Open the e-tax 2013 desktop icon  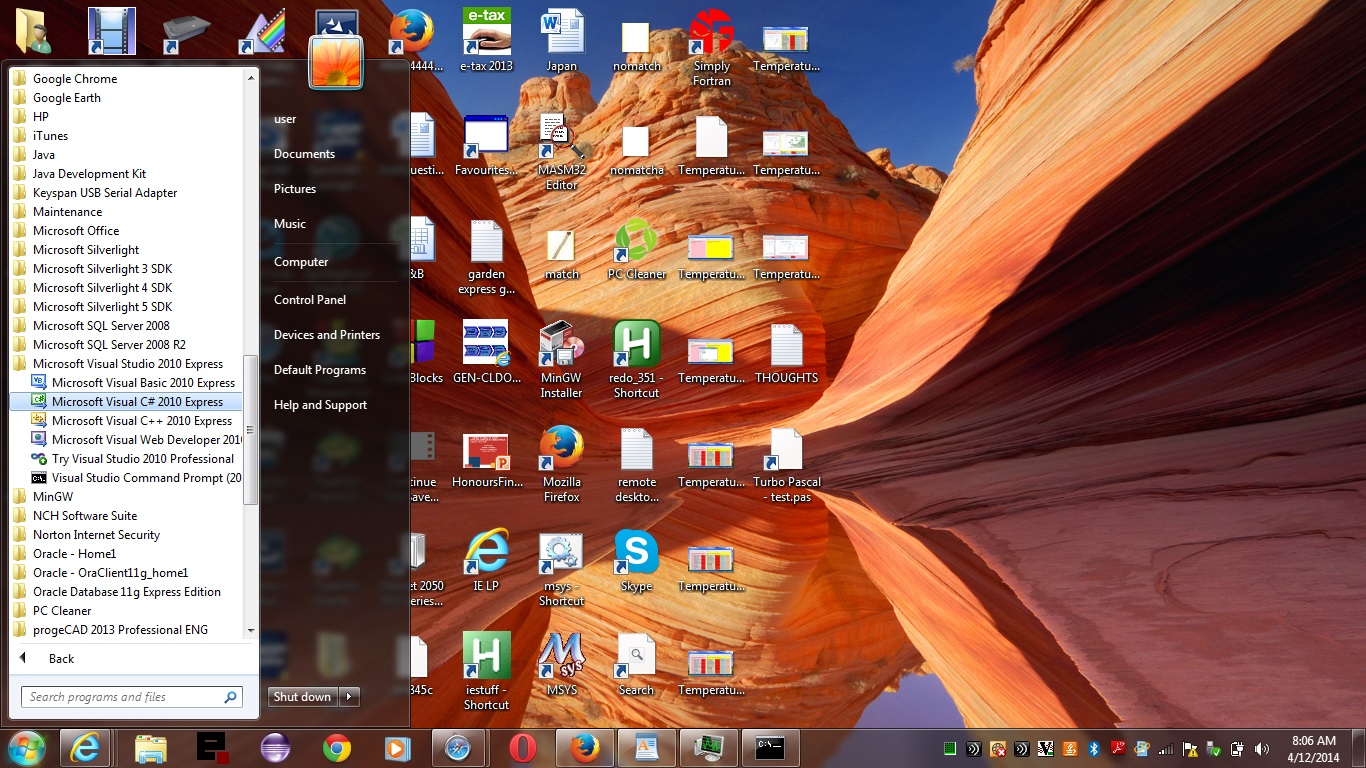pyautogui.click(x=486, y=35)
